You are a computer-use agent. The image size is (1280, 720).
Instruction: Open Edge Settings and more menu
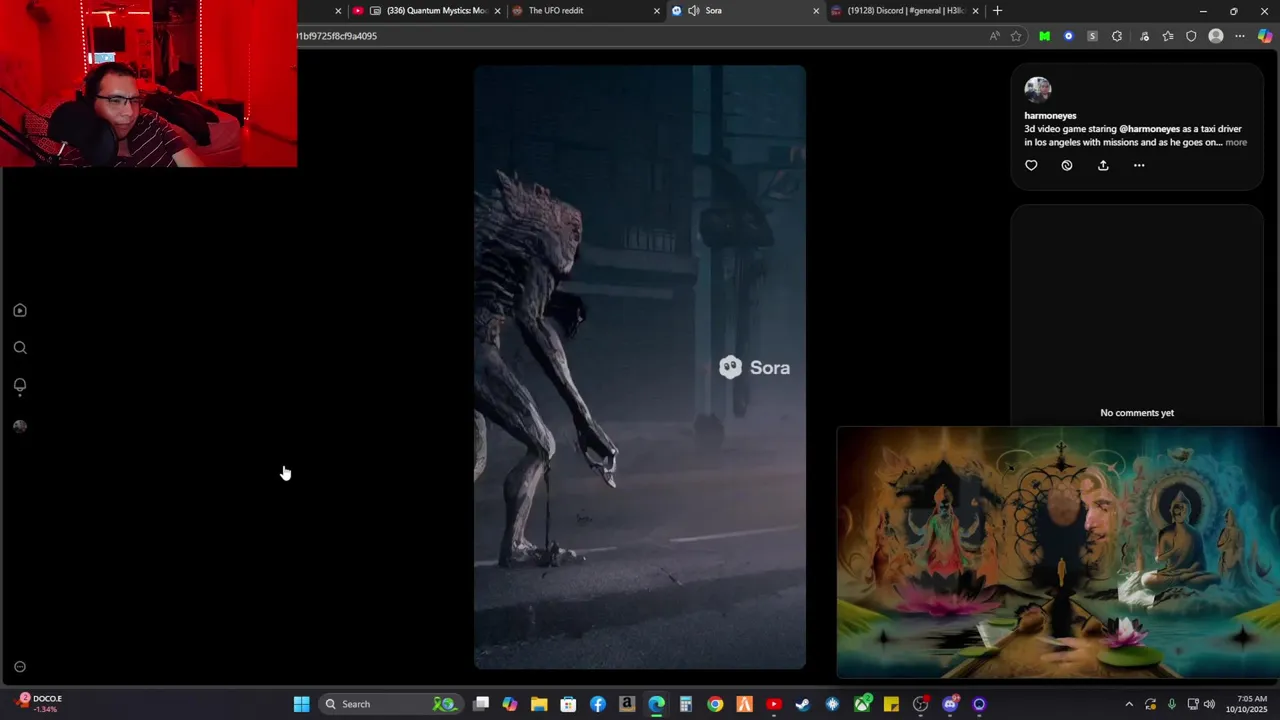click(x=1240, y=36)
